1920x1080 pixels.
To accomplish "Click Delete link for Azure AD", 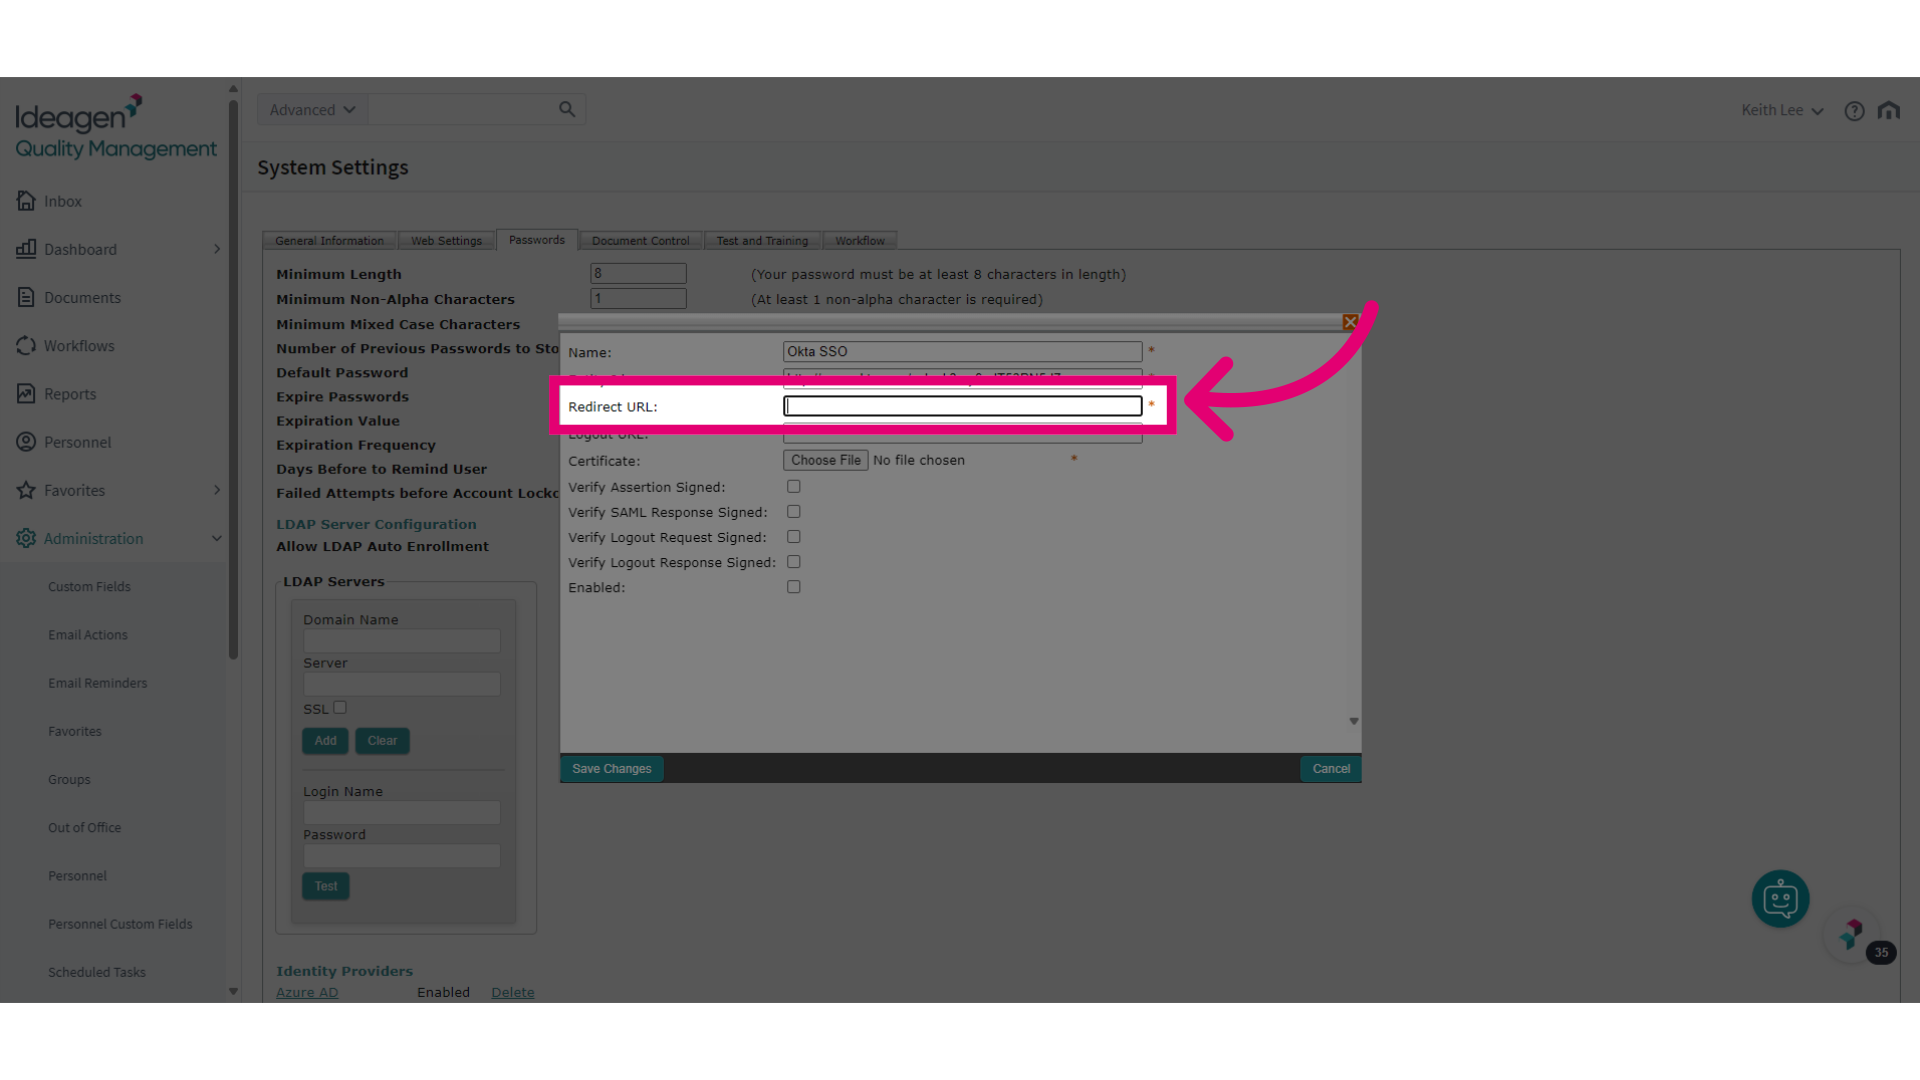I will pos(513,992).
